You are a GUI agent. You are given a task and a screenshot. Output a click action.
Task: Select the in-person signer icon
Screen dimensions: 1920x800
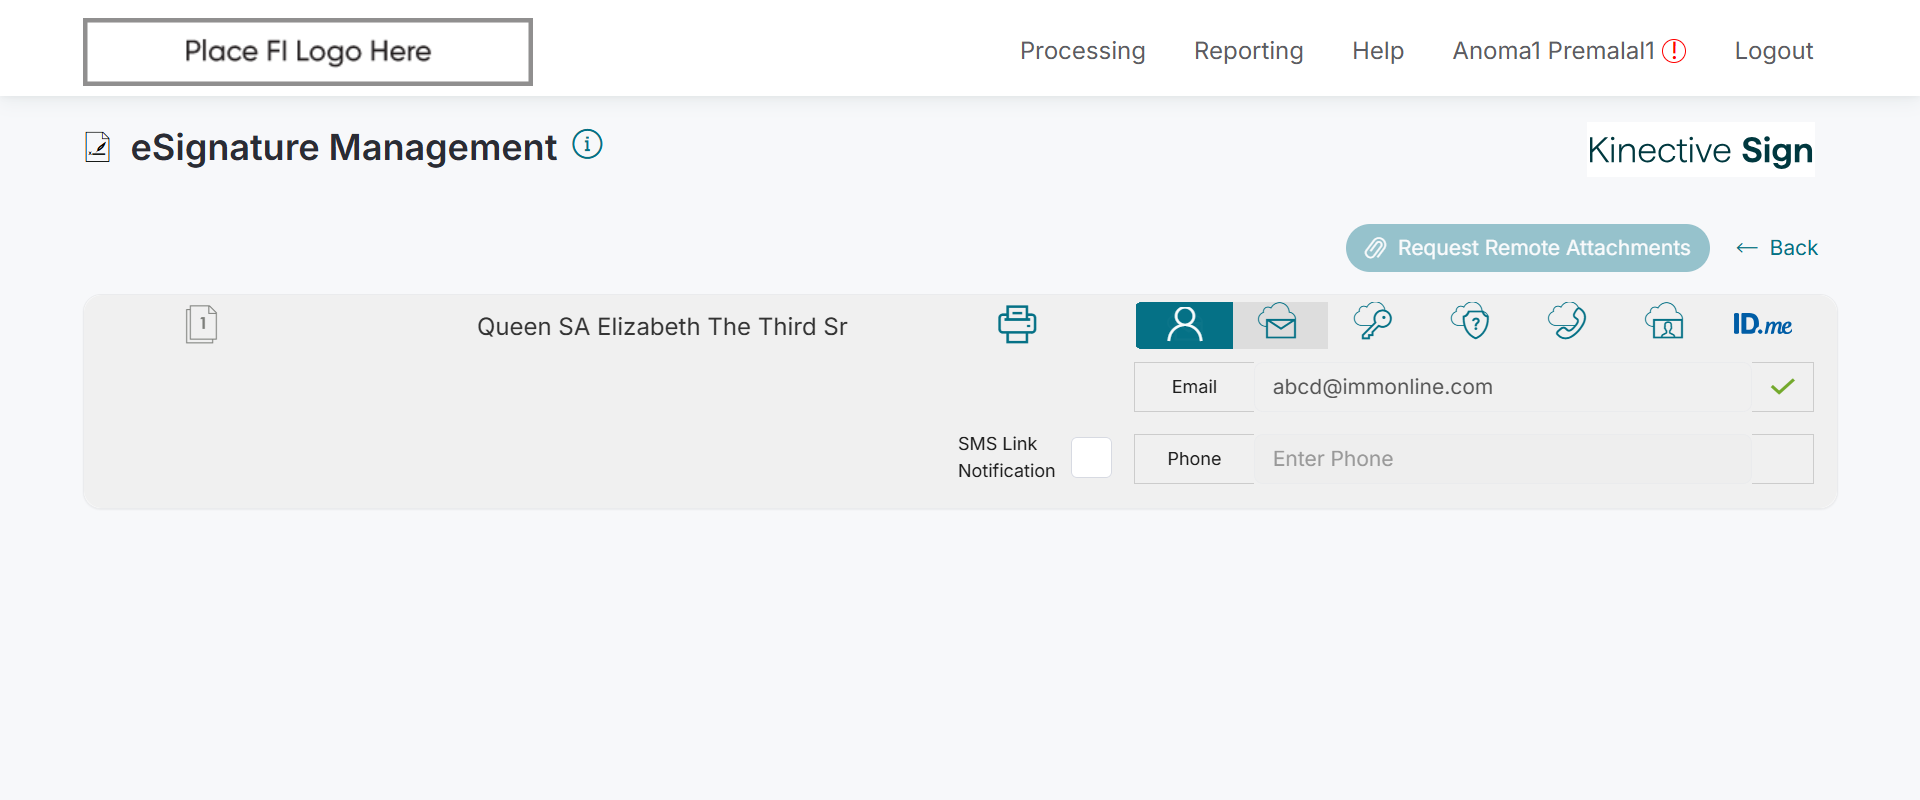[x=1184, y=325]
